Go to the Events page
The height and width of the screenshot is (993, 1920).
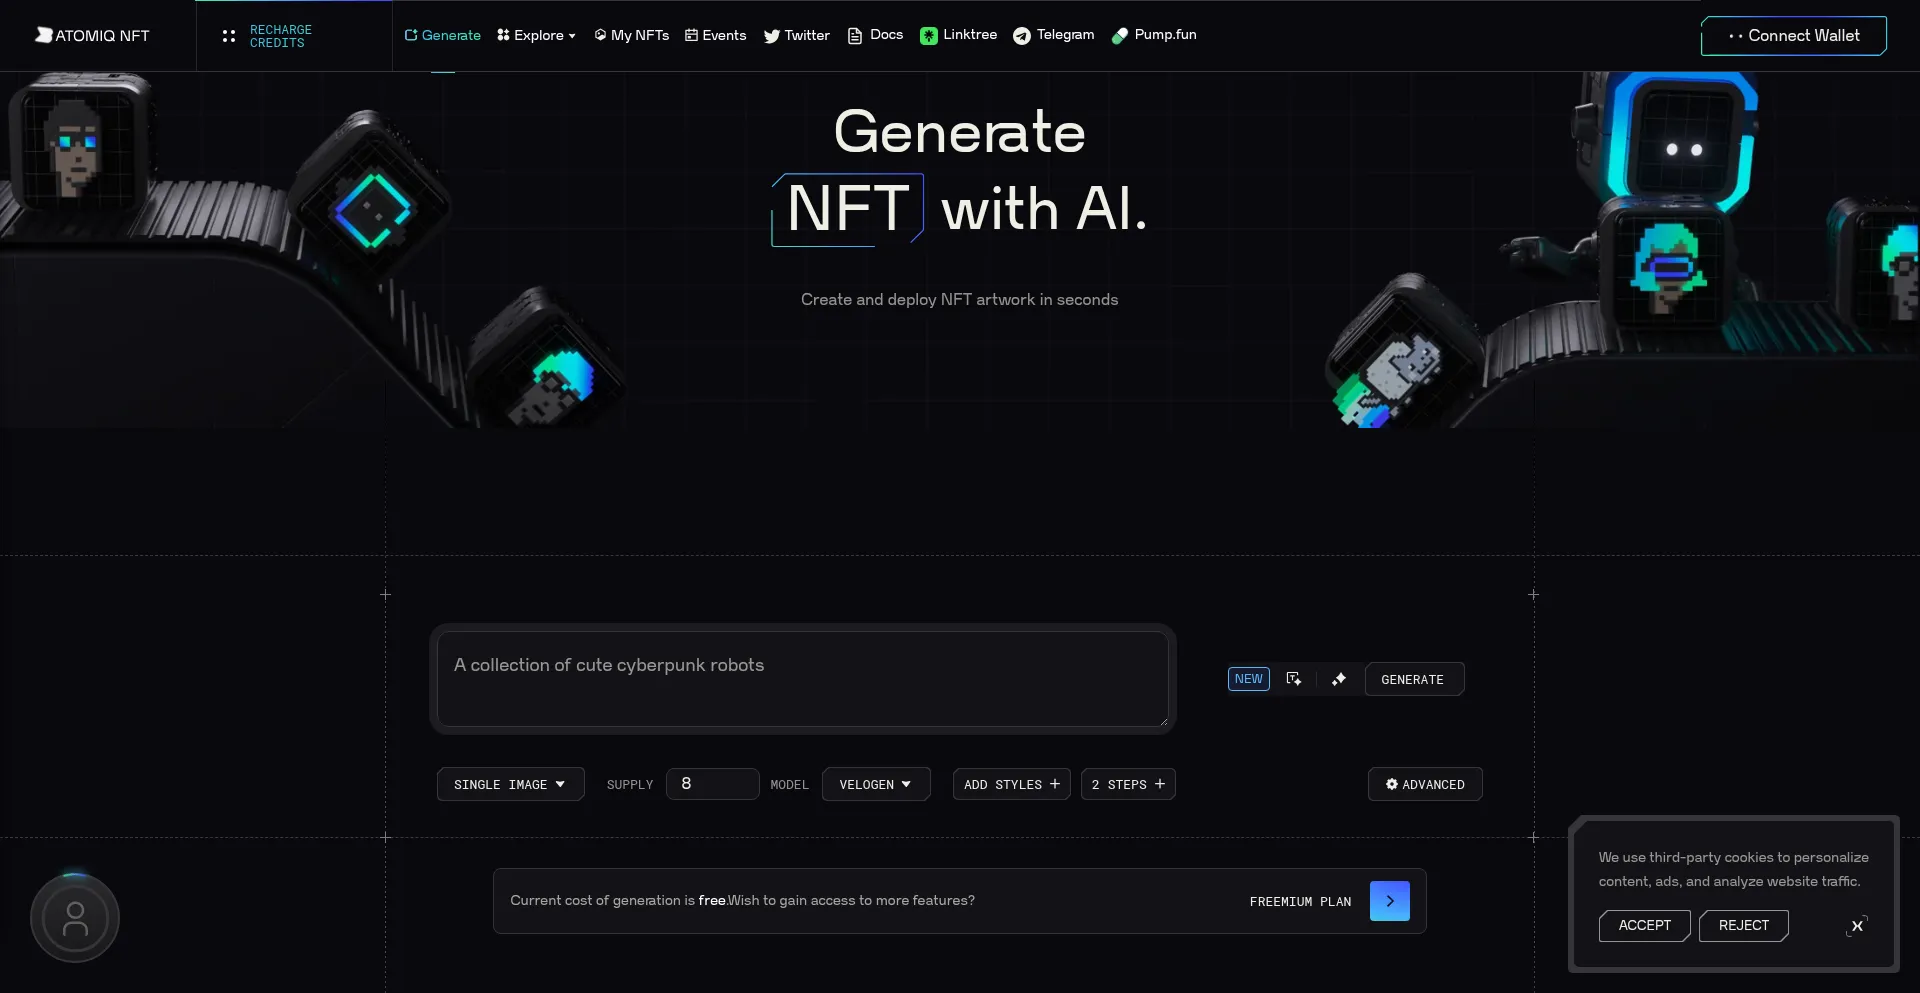[x=715, y=35]
